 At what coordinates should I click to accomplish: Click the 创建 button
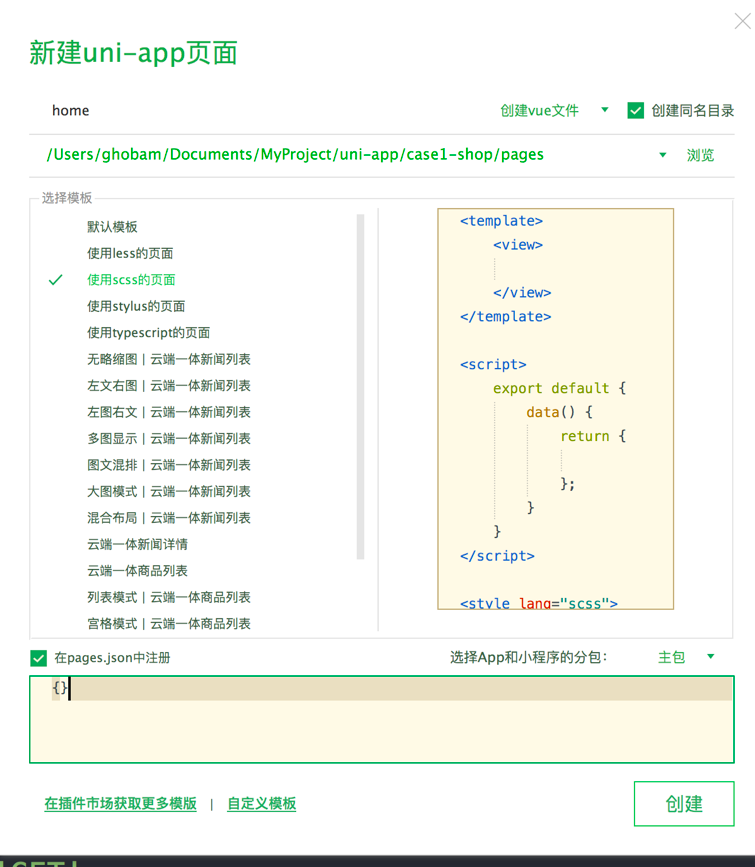pyautogui.click(x=684, y=803)
